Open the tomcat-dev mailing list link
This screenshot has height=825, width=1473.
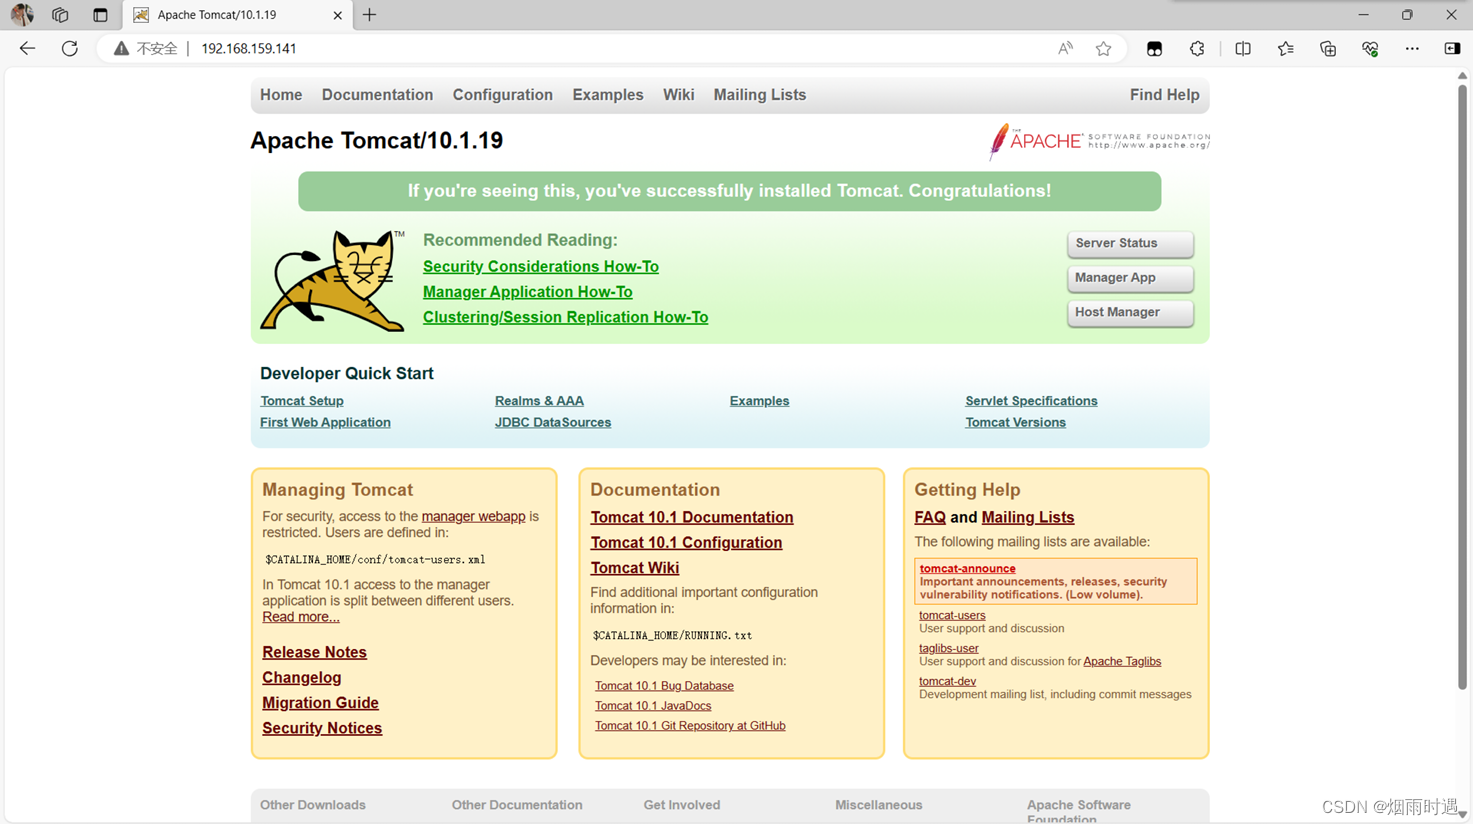click(947, 682)
